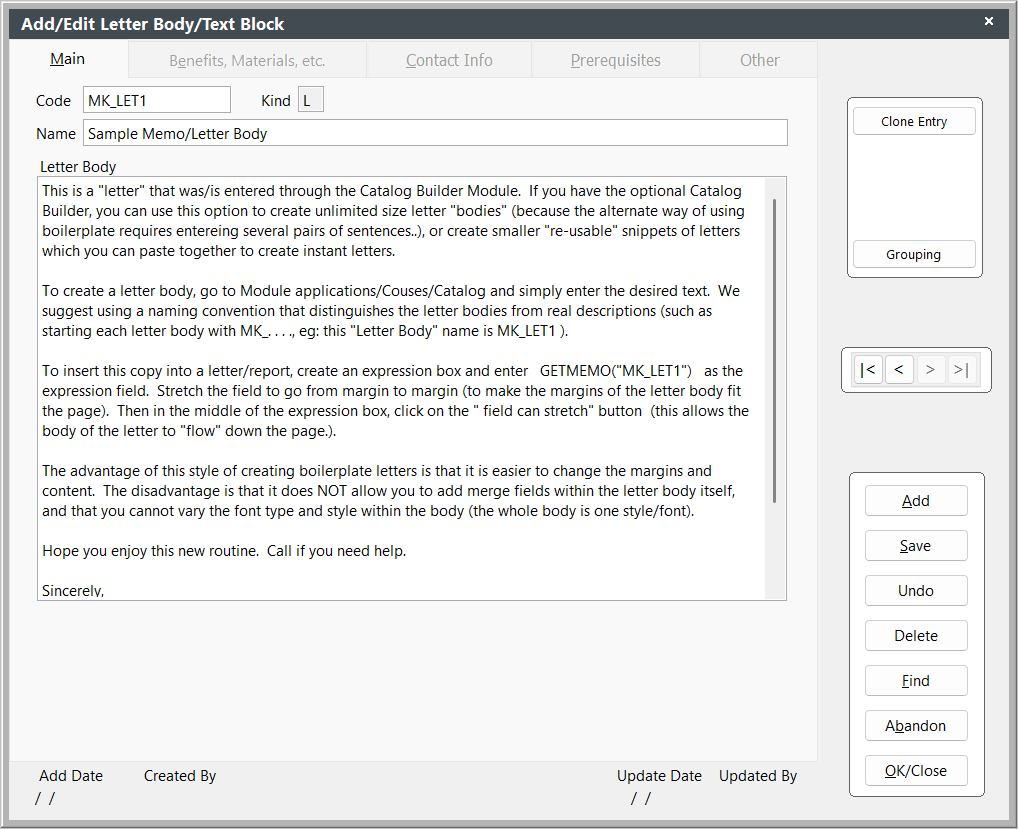This screenshot has height=829, width=1018.
Task: Abandon the current edits
Action: point(916,726)
